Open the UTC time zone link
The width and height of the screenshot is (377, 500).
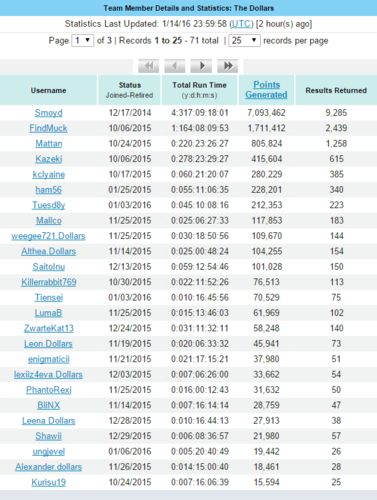(242, 24)
